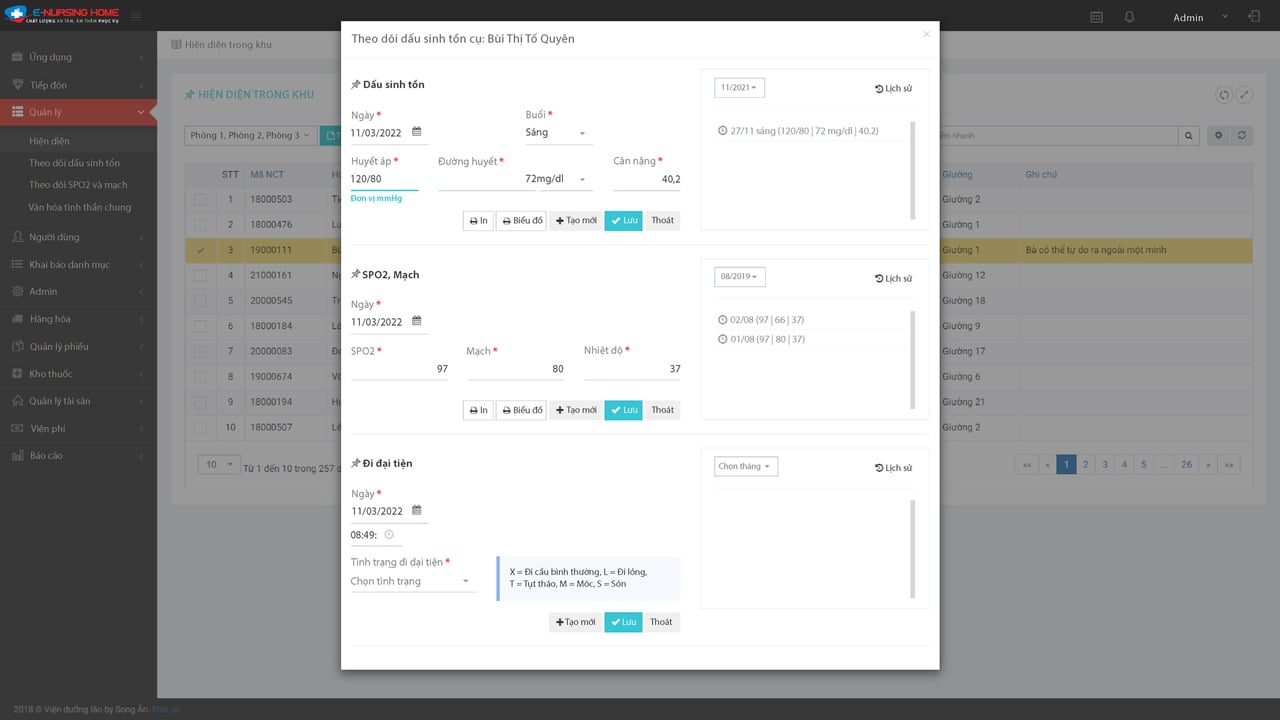Click the Nhiệt độ field showing 37
The image size is (1280, 720).
pyautogui.click(x=632, y=369)
